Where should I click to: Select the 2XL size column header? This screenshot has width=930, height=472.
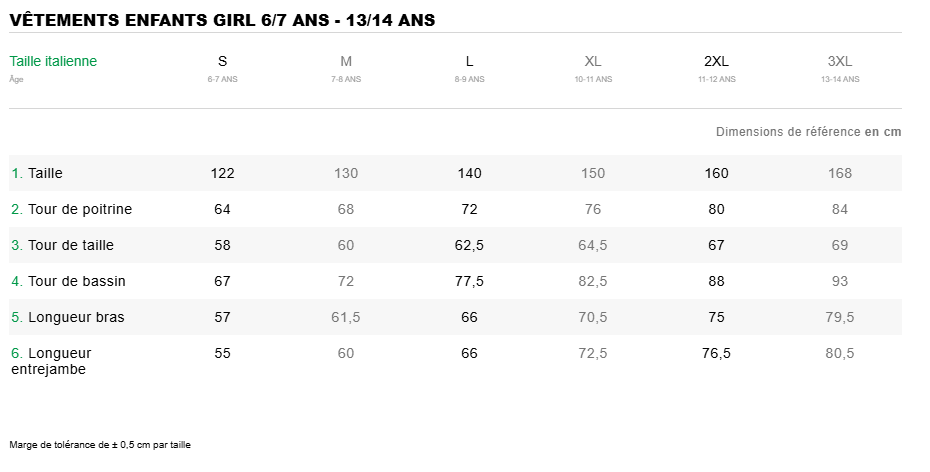pos(716,62)
